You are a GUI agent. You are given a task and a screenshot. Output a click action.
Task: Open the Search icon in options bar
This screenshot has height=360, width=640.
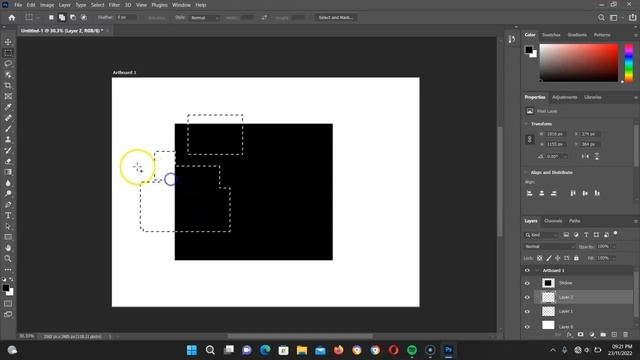601,18
